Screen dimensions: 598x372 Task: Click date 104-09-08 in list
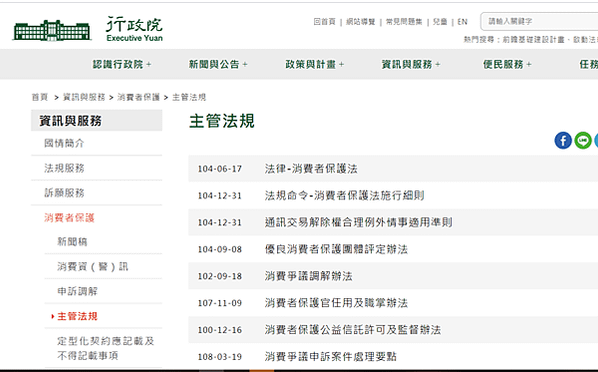(220, 250)
